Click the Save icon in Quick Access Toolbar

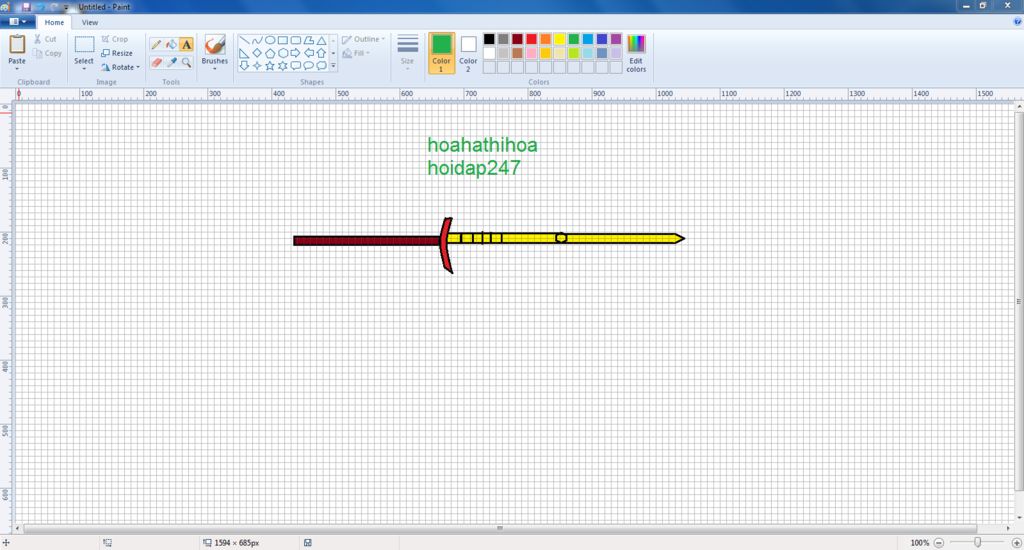tap(27, 7)
